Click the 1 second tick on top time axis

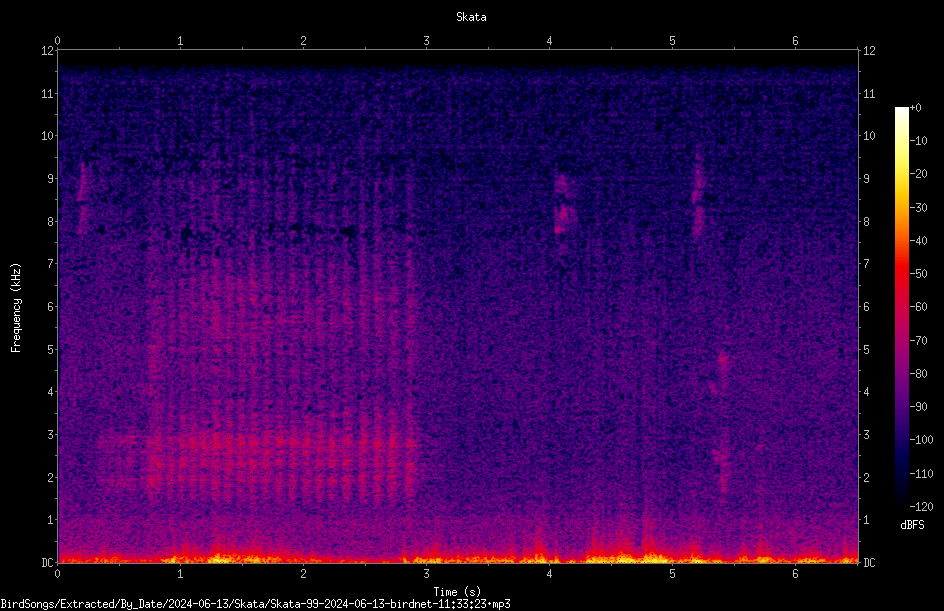pyautogui.click(x=180, y=41)
